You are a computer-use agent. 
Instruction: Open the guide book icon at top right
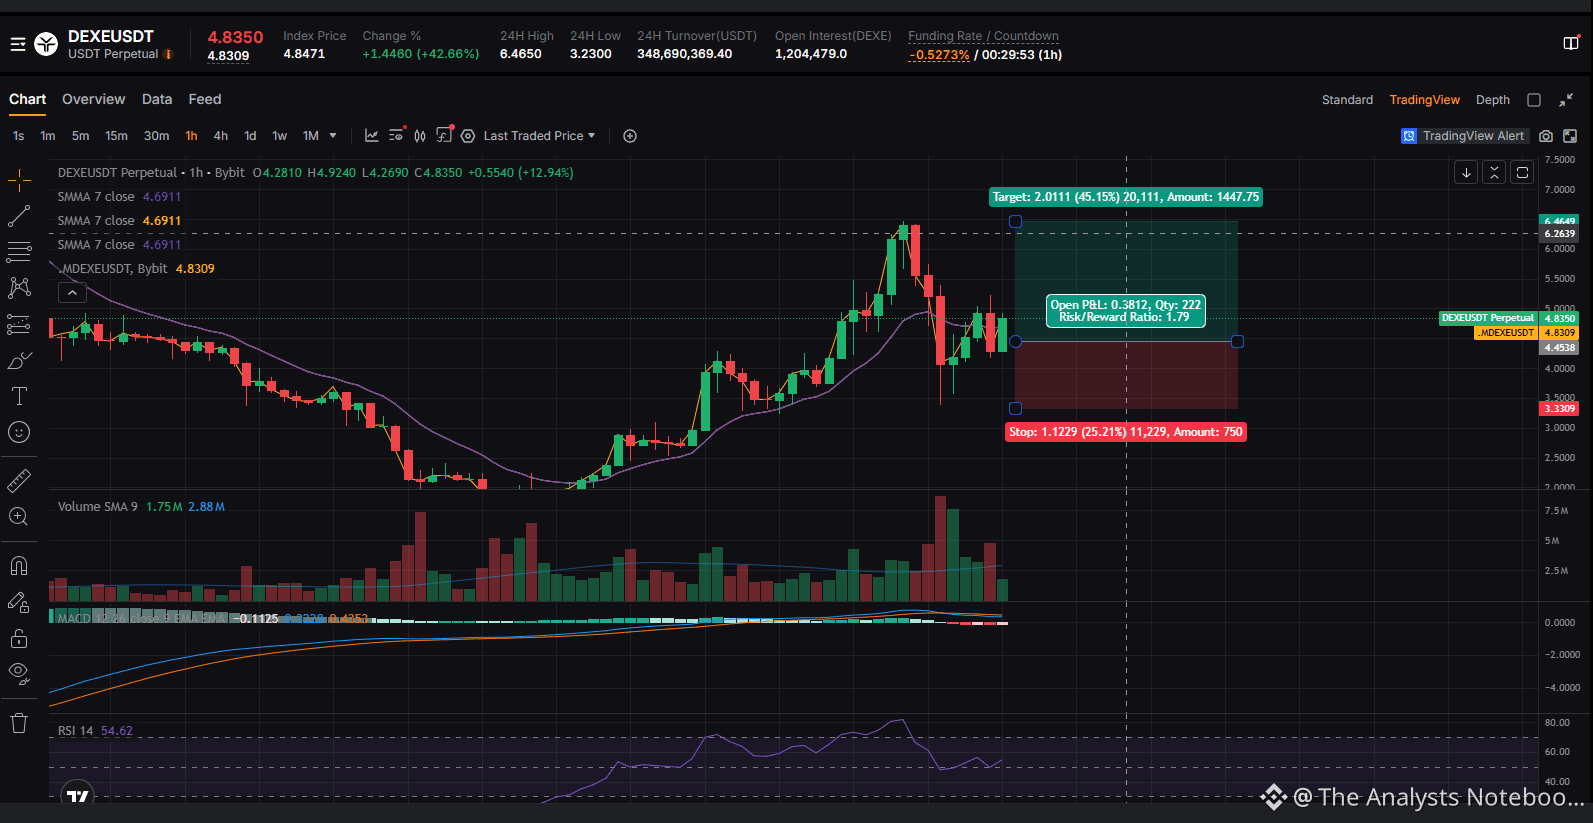[x=1571, y=43]
